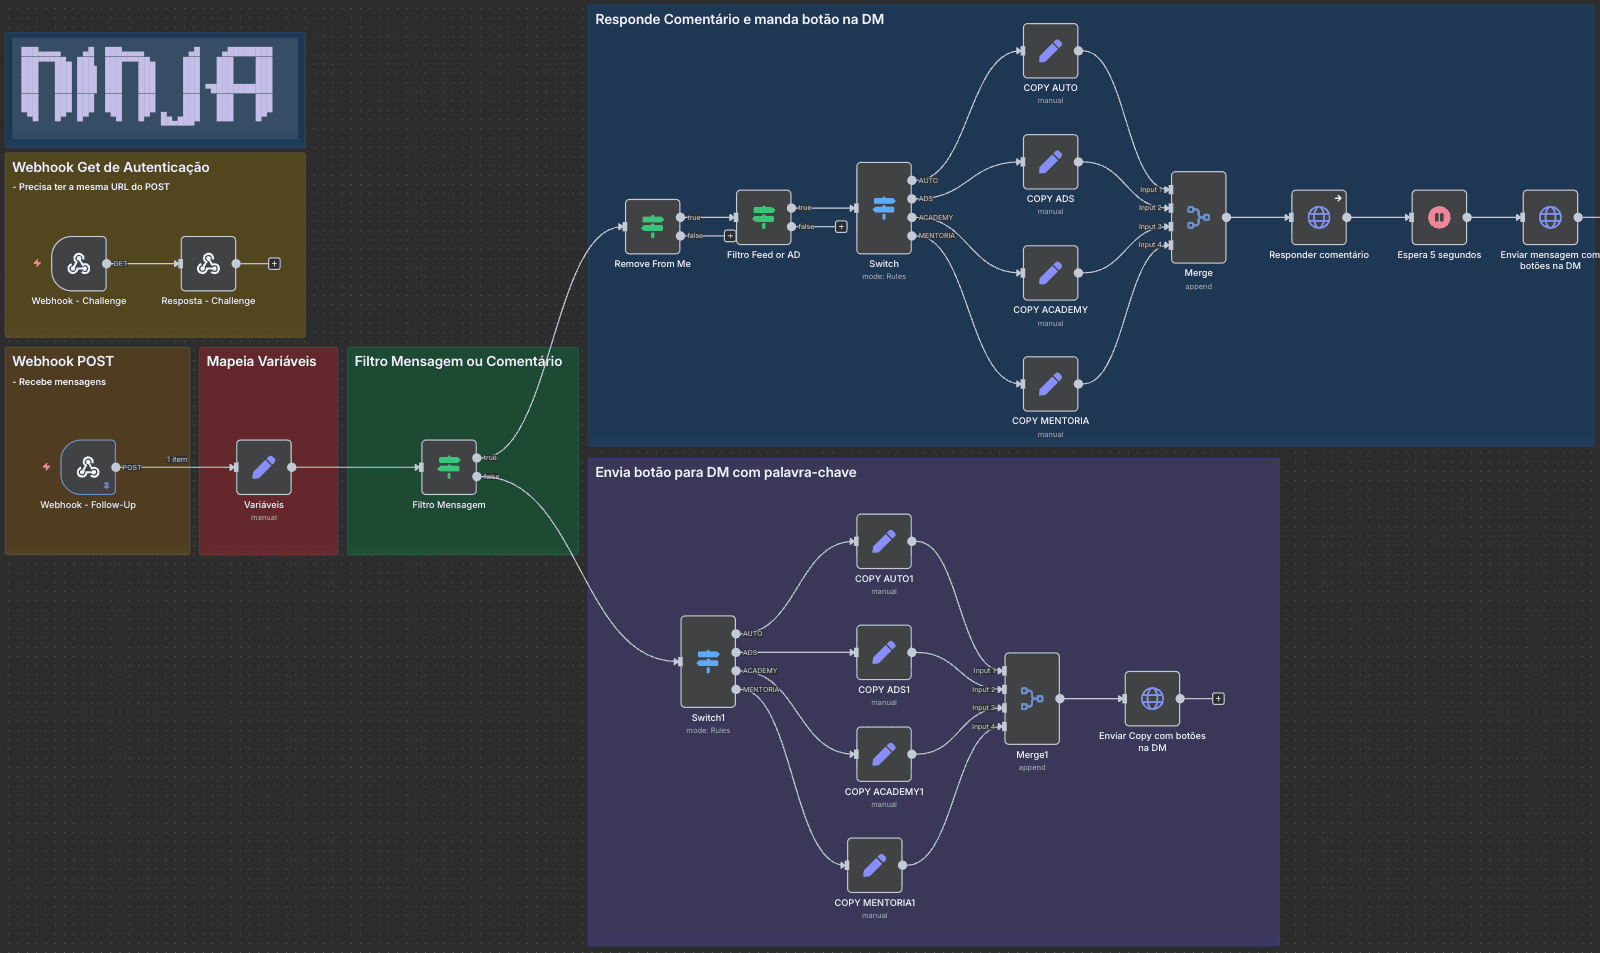Add node on Remove From Me false output

point(730,236)
